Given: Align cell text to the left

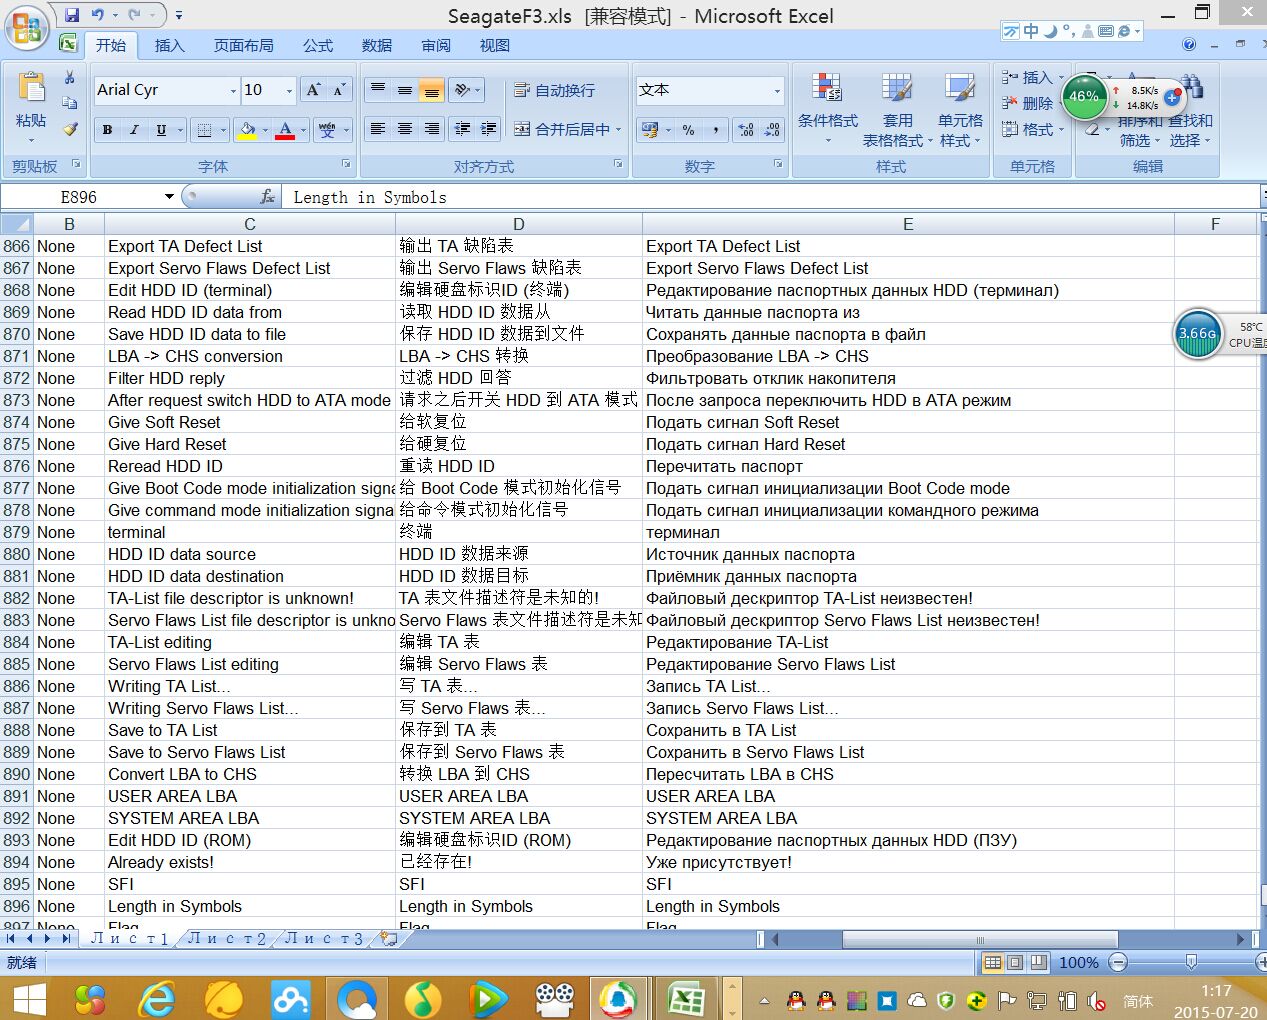Looking at the screenshot, I should 378,129.
